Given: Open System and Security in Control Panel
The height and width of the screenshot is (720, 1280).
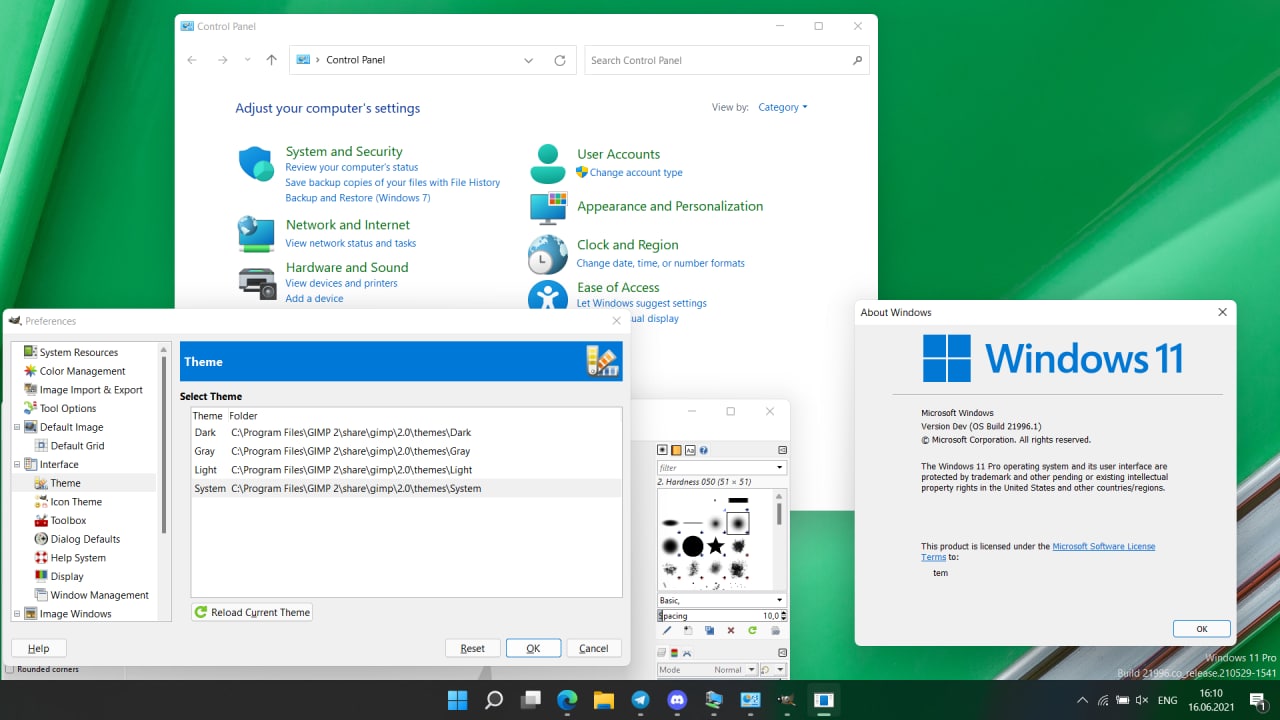Looking at the screenshot, I should (344, 152).
